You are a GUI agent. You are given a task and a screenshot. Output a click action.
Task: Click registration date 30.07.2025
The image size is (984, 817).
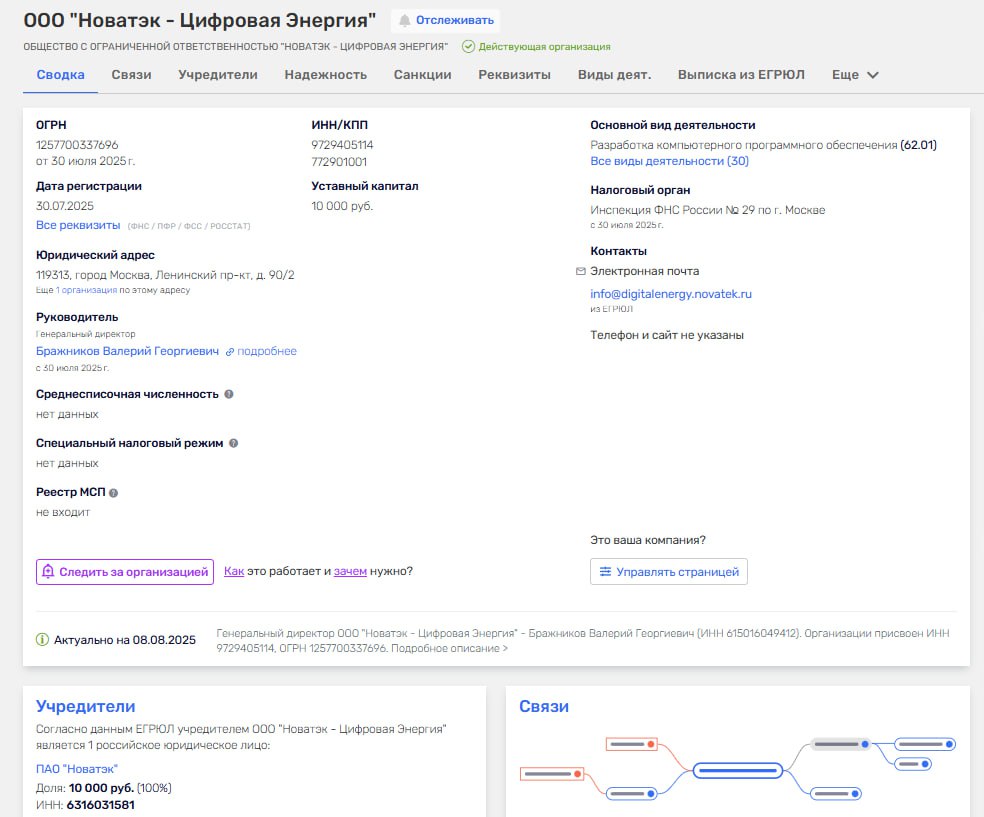(x=65, y=206)
